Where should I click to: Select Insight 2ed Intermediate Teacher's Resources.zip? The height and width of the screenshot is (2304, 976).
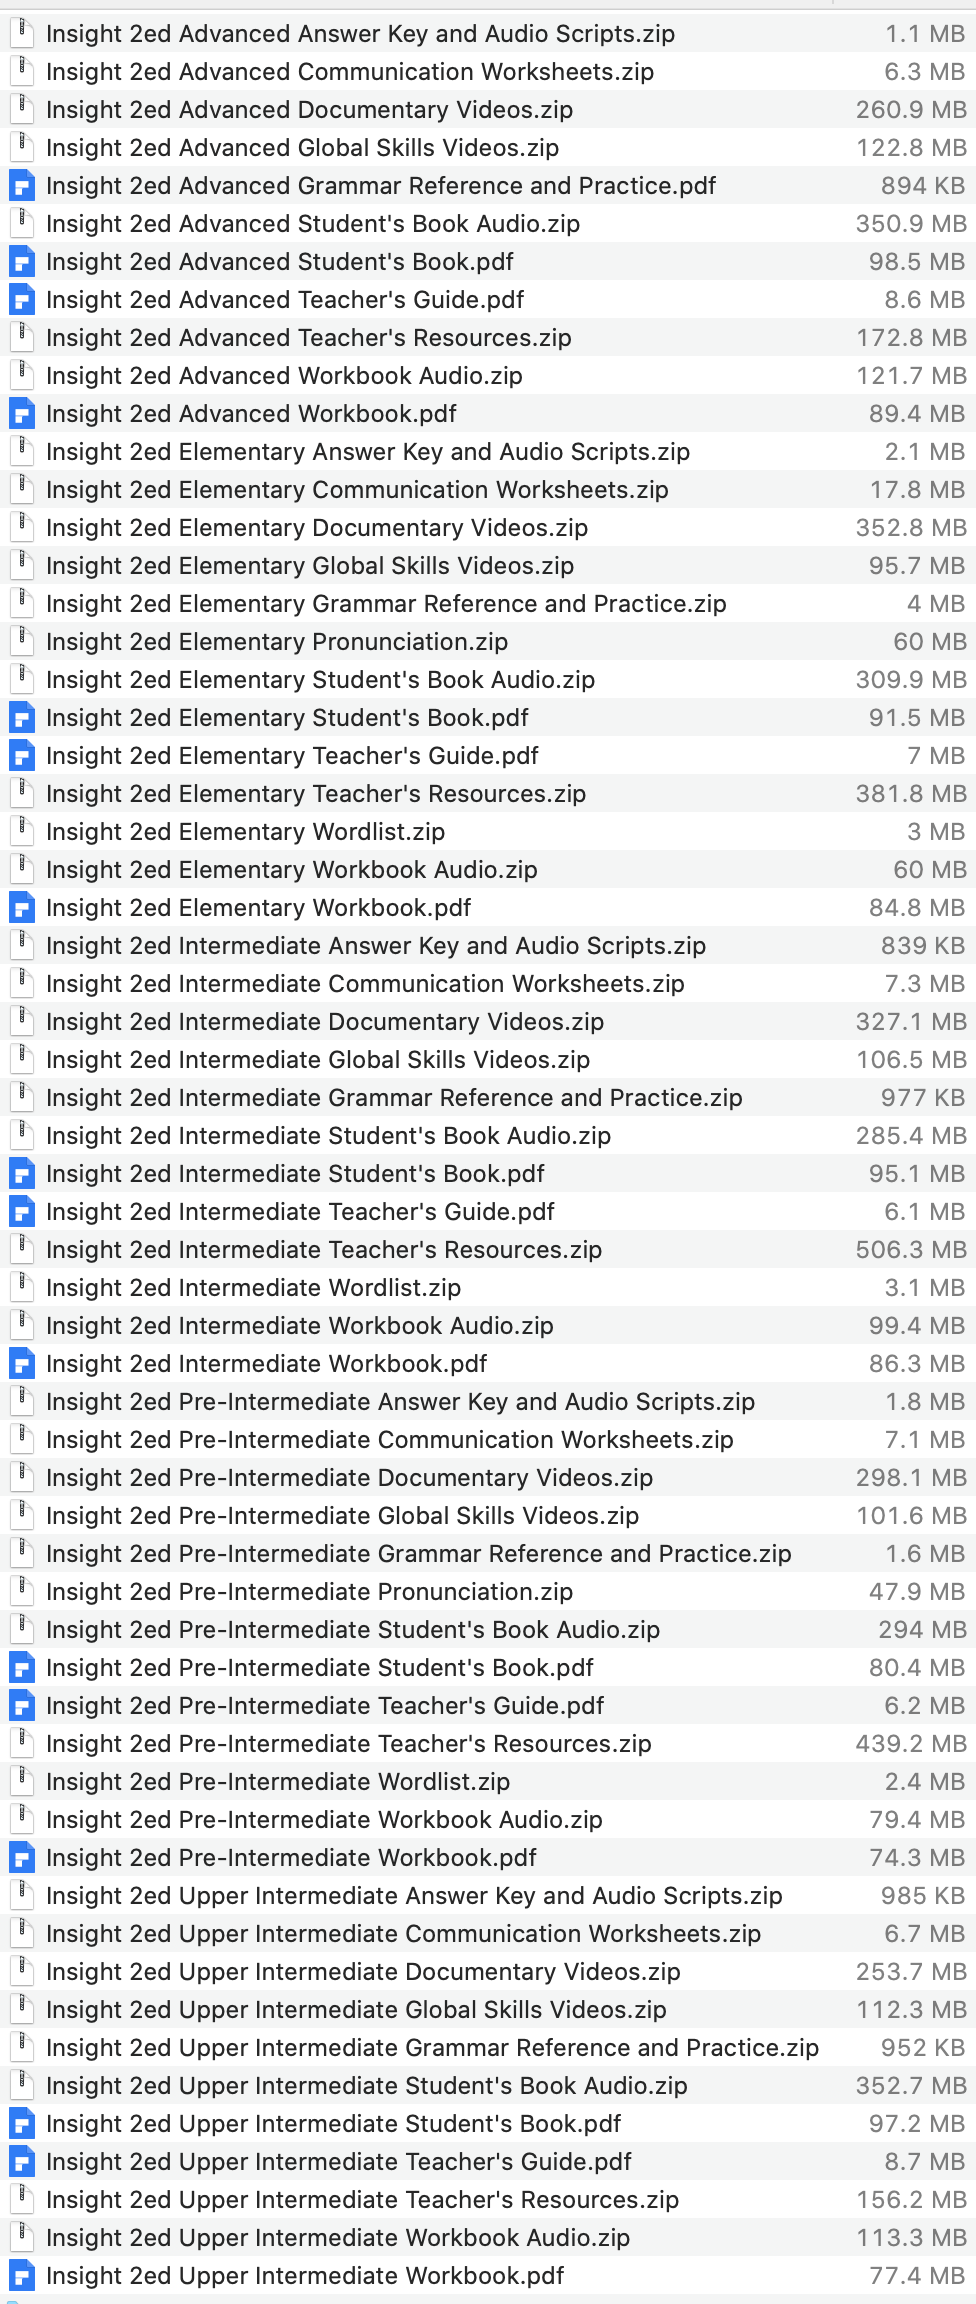(488, 1249)
